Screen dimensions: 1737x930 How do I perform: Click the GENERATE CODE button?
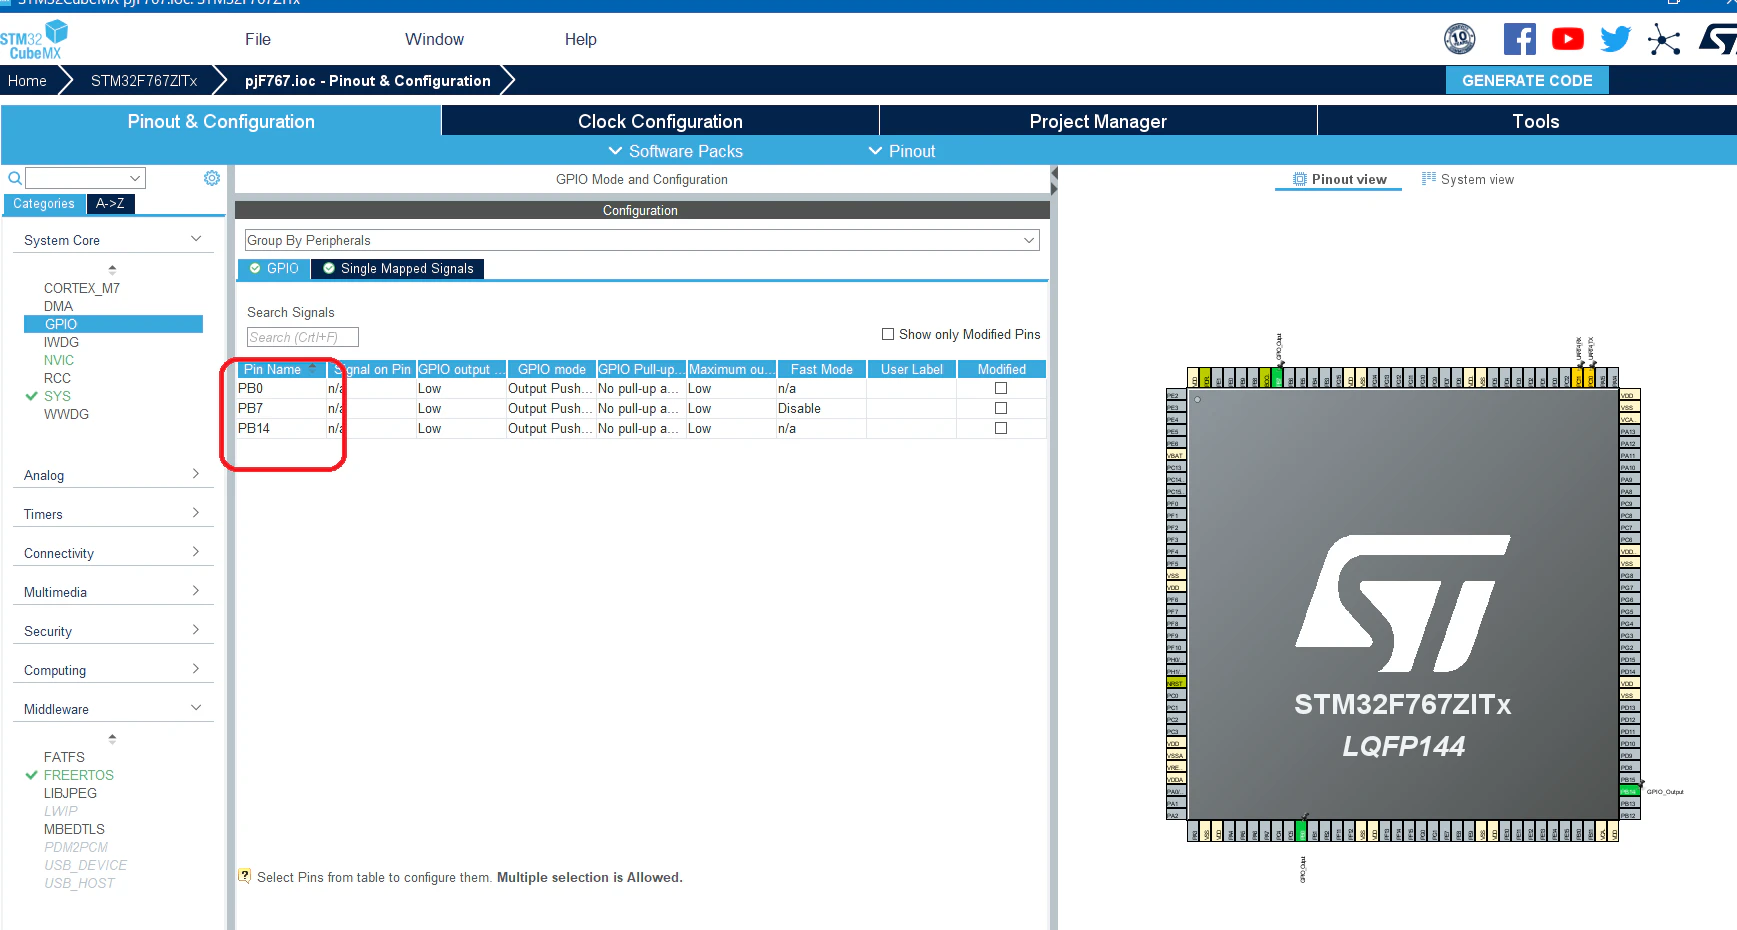coord(1527,80)
